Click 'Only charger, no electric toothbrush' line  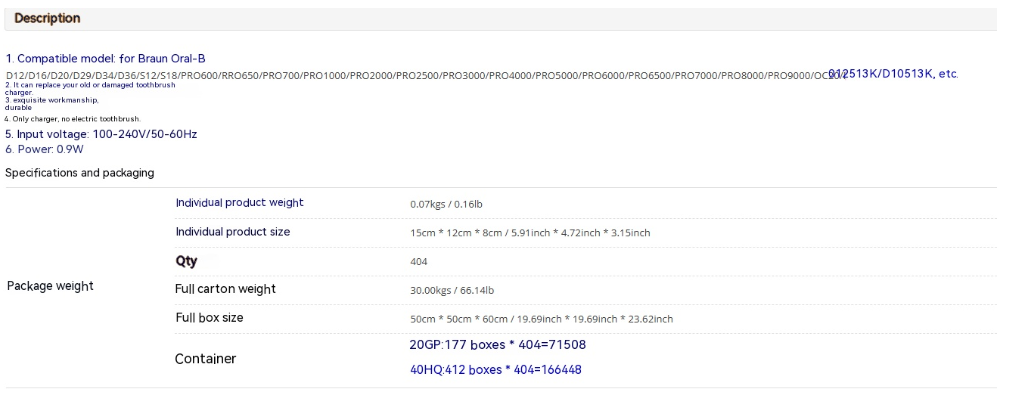click(72, 119)
